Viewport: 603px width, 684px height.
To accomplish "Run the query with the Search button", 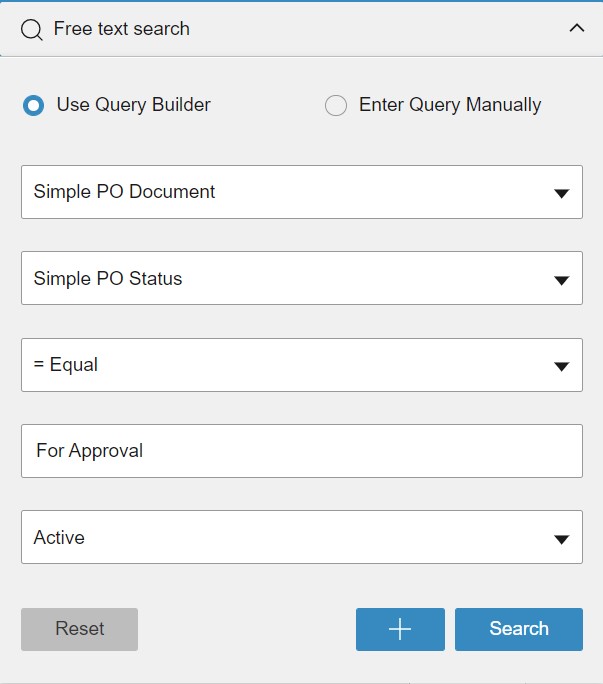I will point(518,629).
